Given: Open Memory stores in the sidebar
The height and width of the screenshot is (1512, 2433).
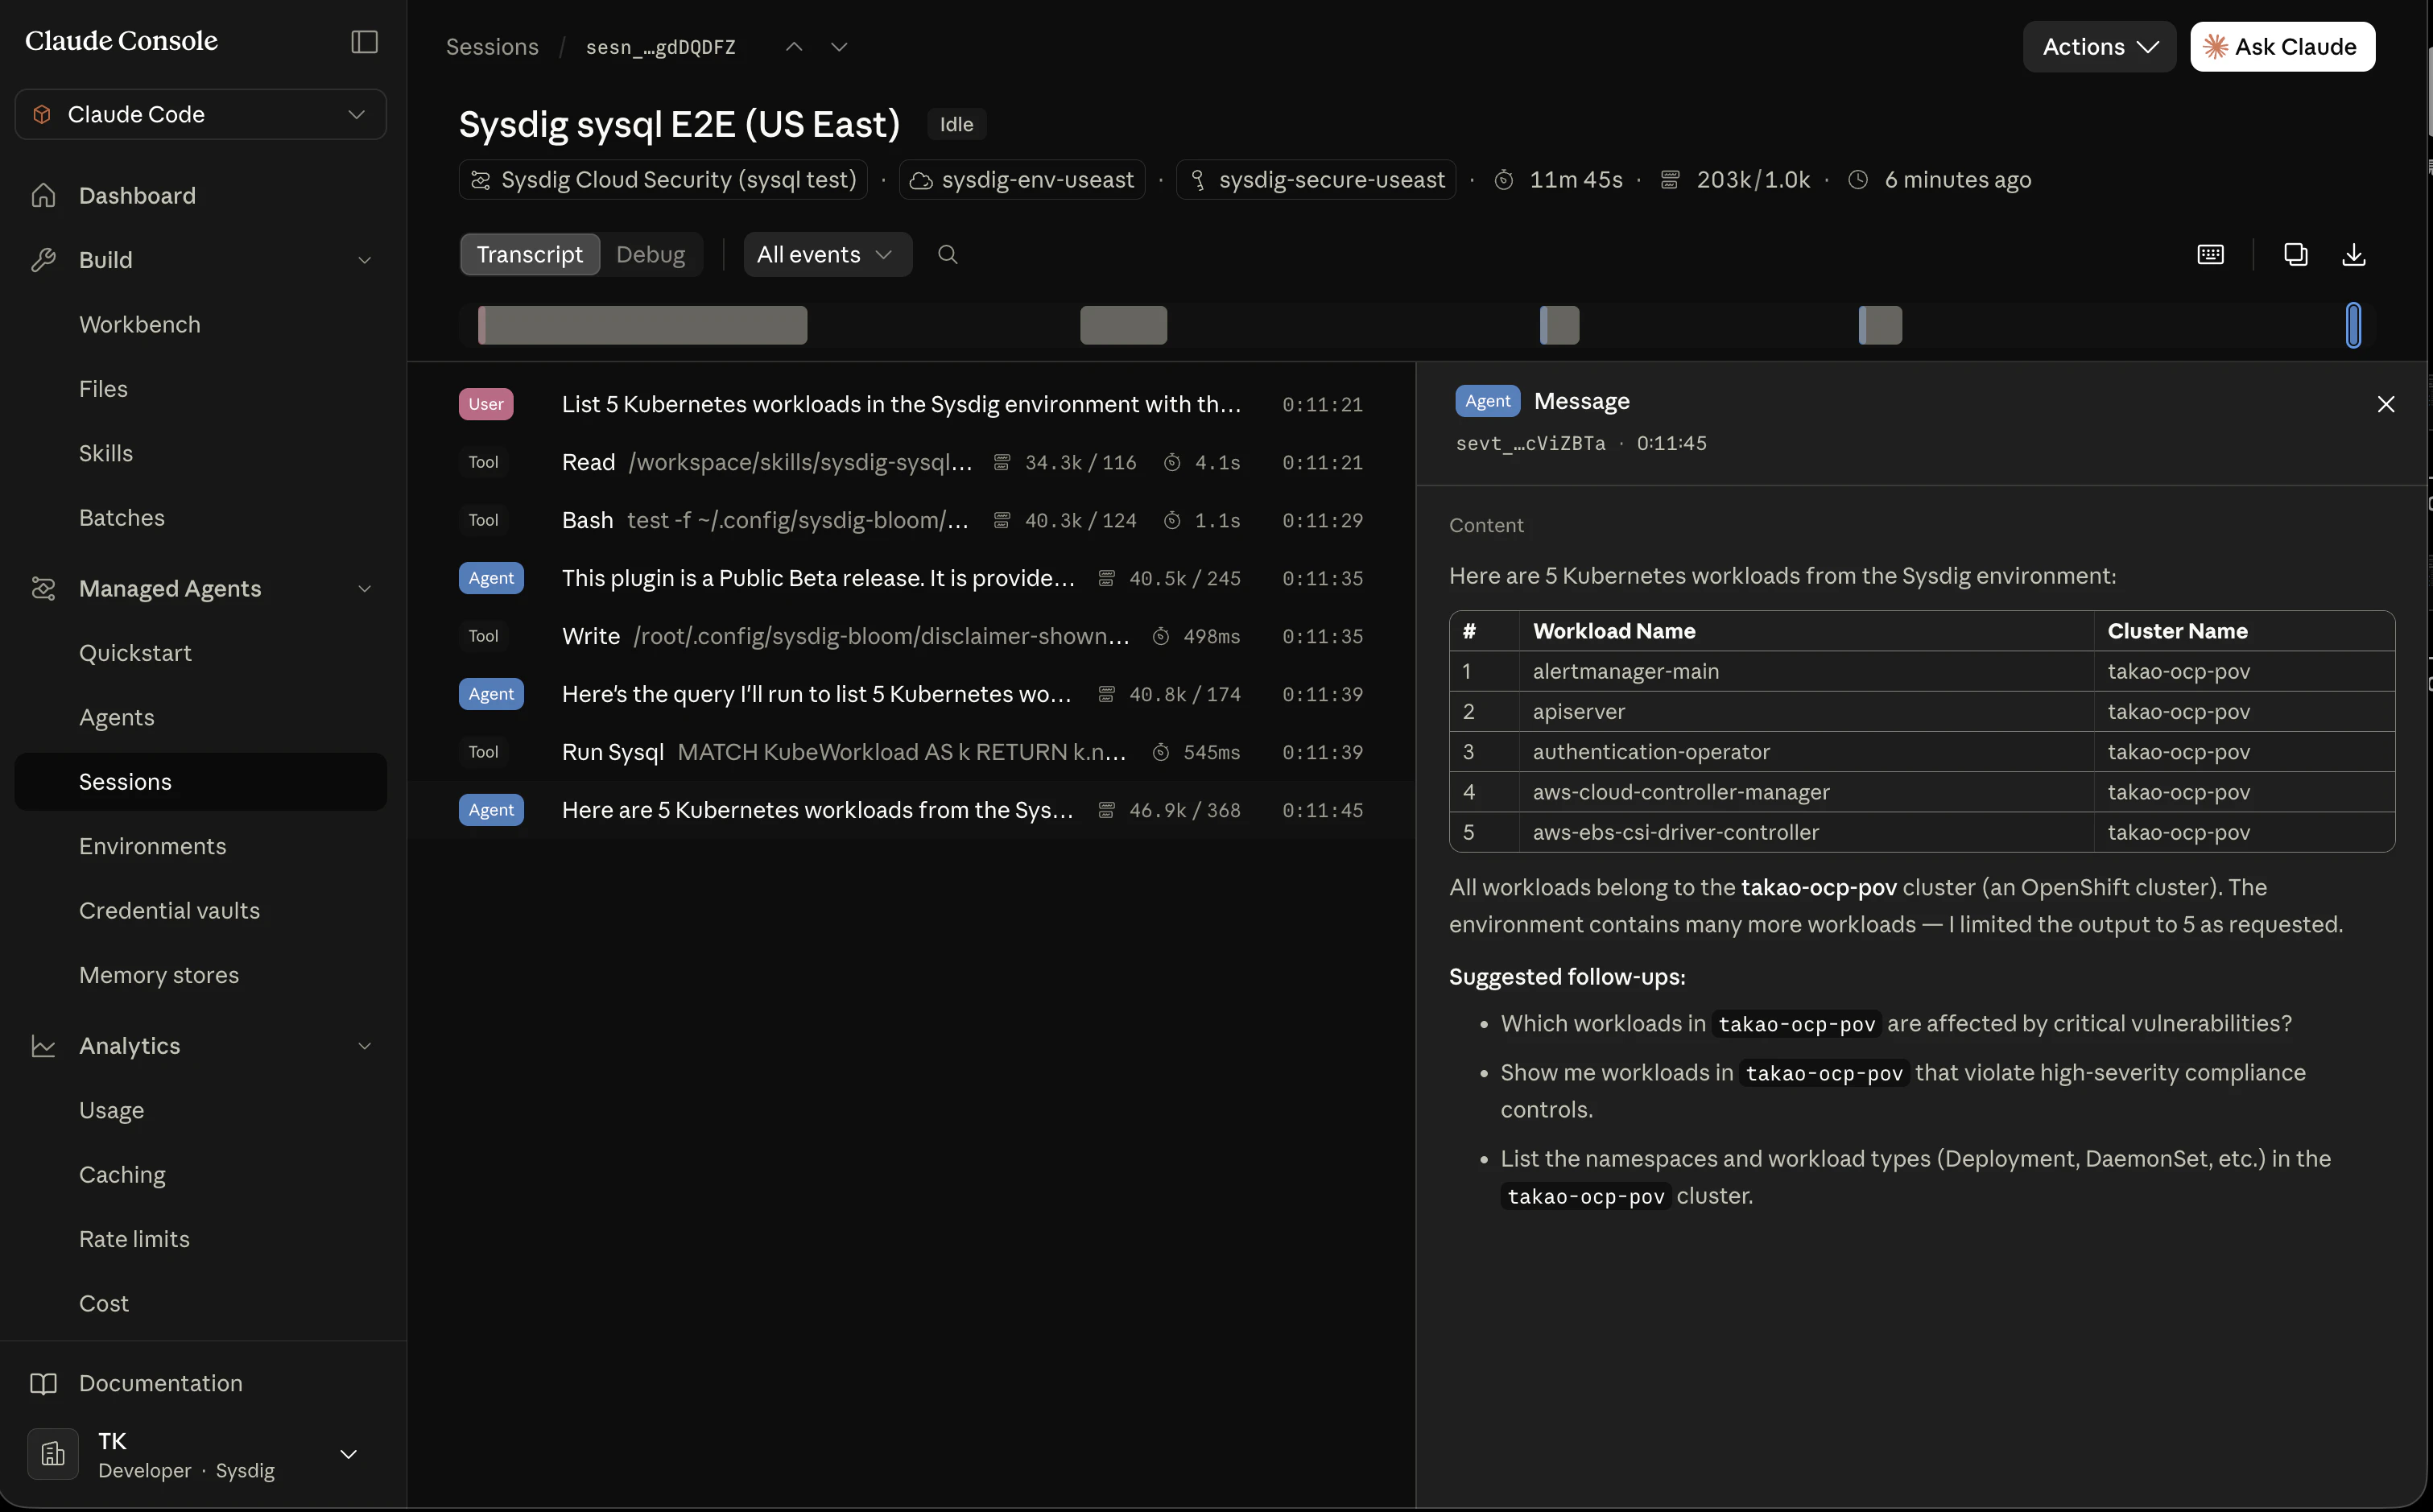Looking at the screenshot, I should pyautogui.click(x=159, y=975).
